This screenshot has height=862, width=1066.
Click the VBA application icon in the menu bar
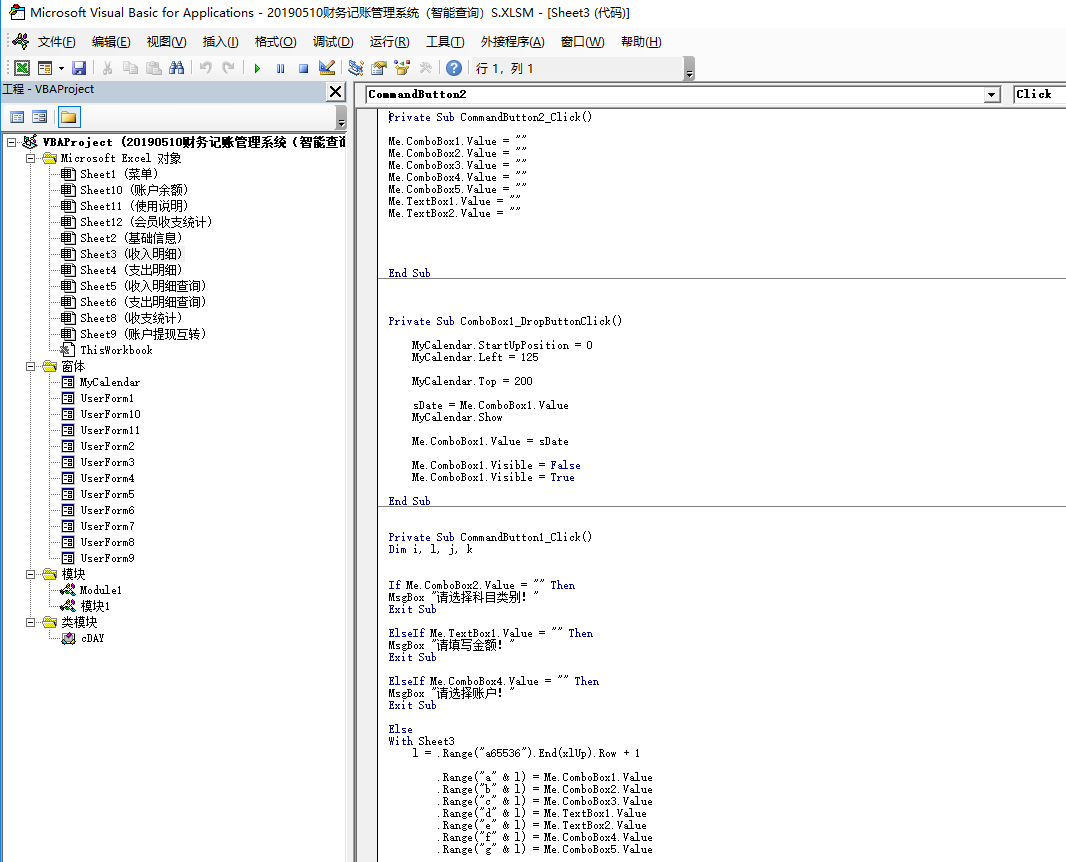tap(21, 41)
